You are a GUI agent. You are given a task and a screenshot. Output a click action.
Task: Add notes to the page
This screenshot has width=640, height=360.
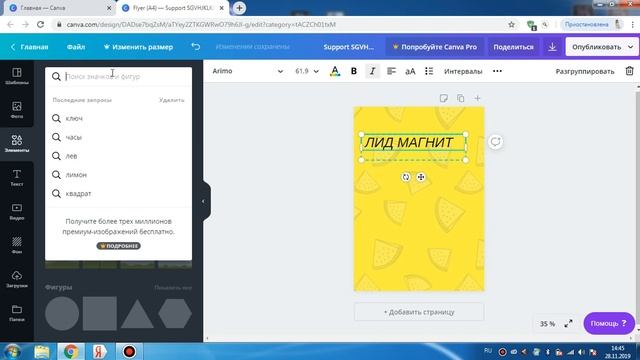(443, 98)
